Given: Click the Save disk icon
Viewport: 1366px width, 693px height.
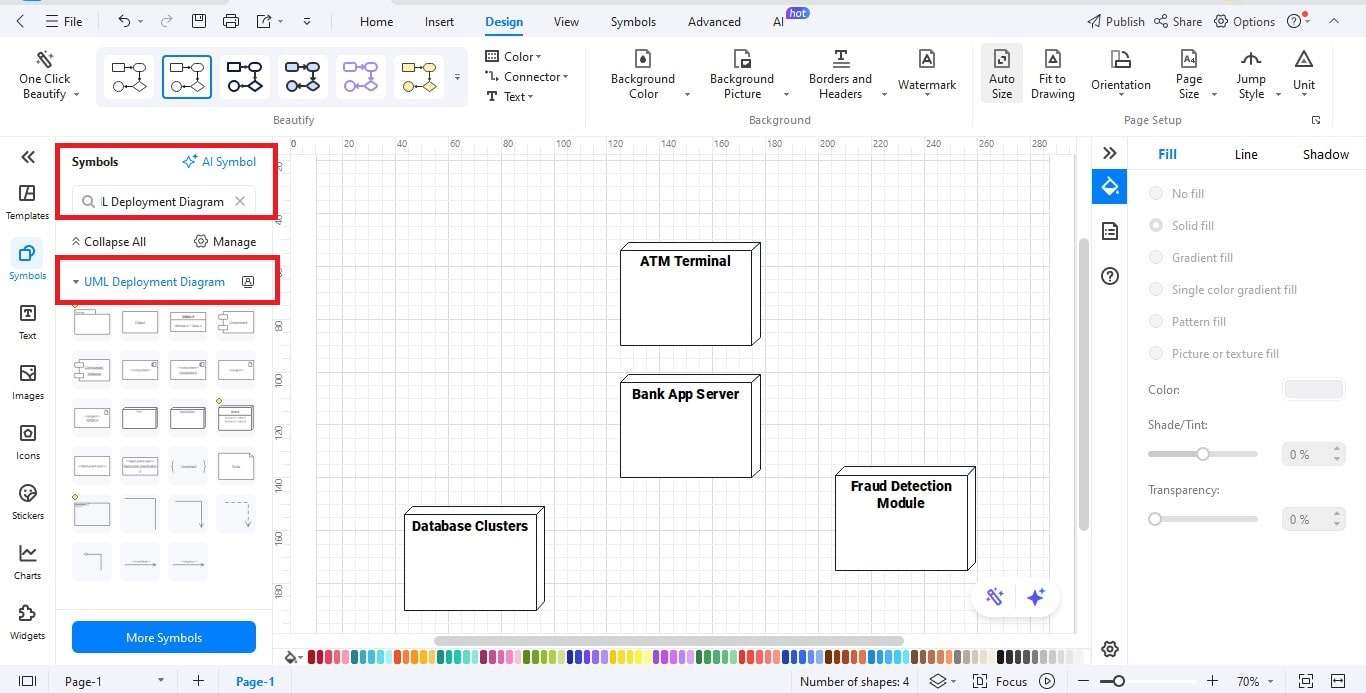Looking at the screenshot, I should [199, 21].
